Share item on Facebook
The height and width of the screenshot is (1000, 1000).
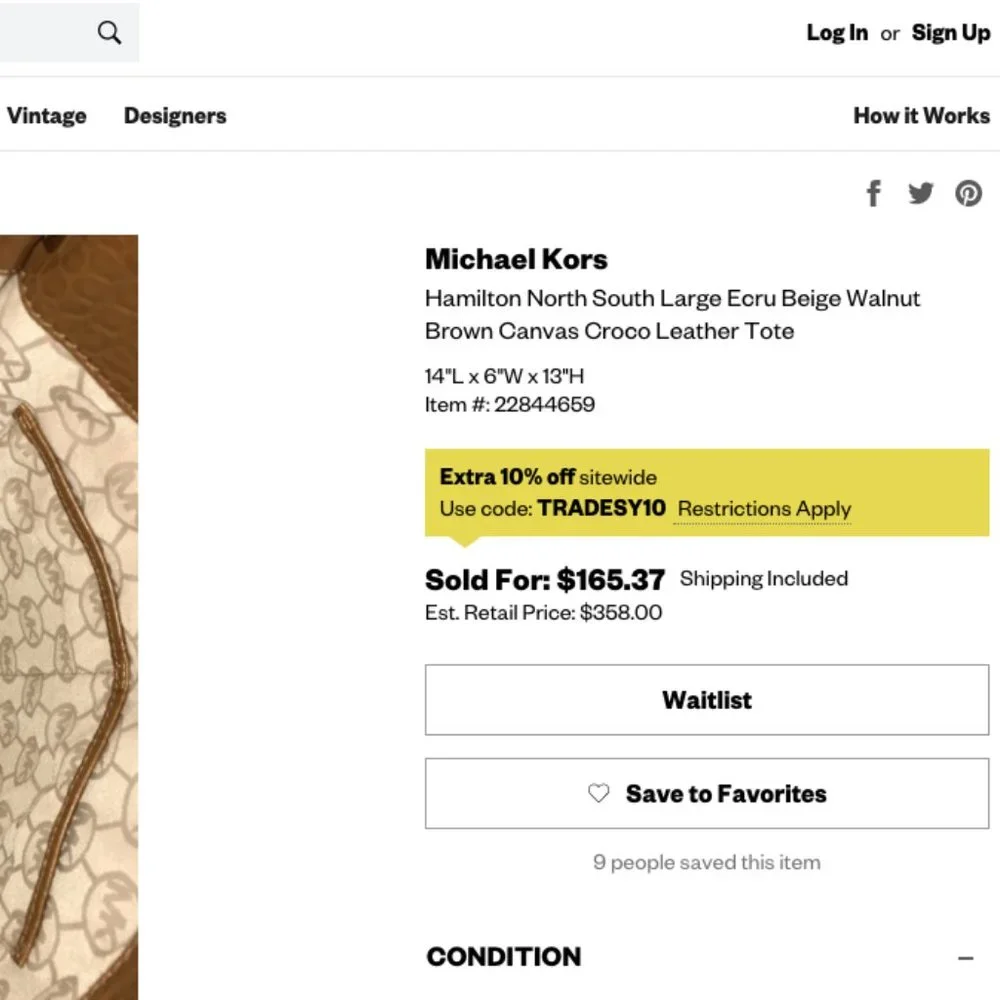874,193
